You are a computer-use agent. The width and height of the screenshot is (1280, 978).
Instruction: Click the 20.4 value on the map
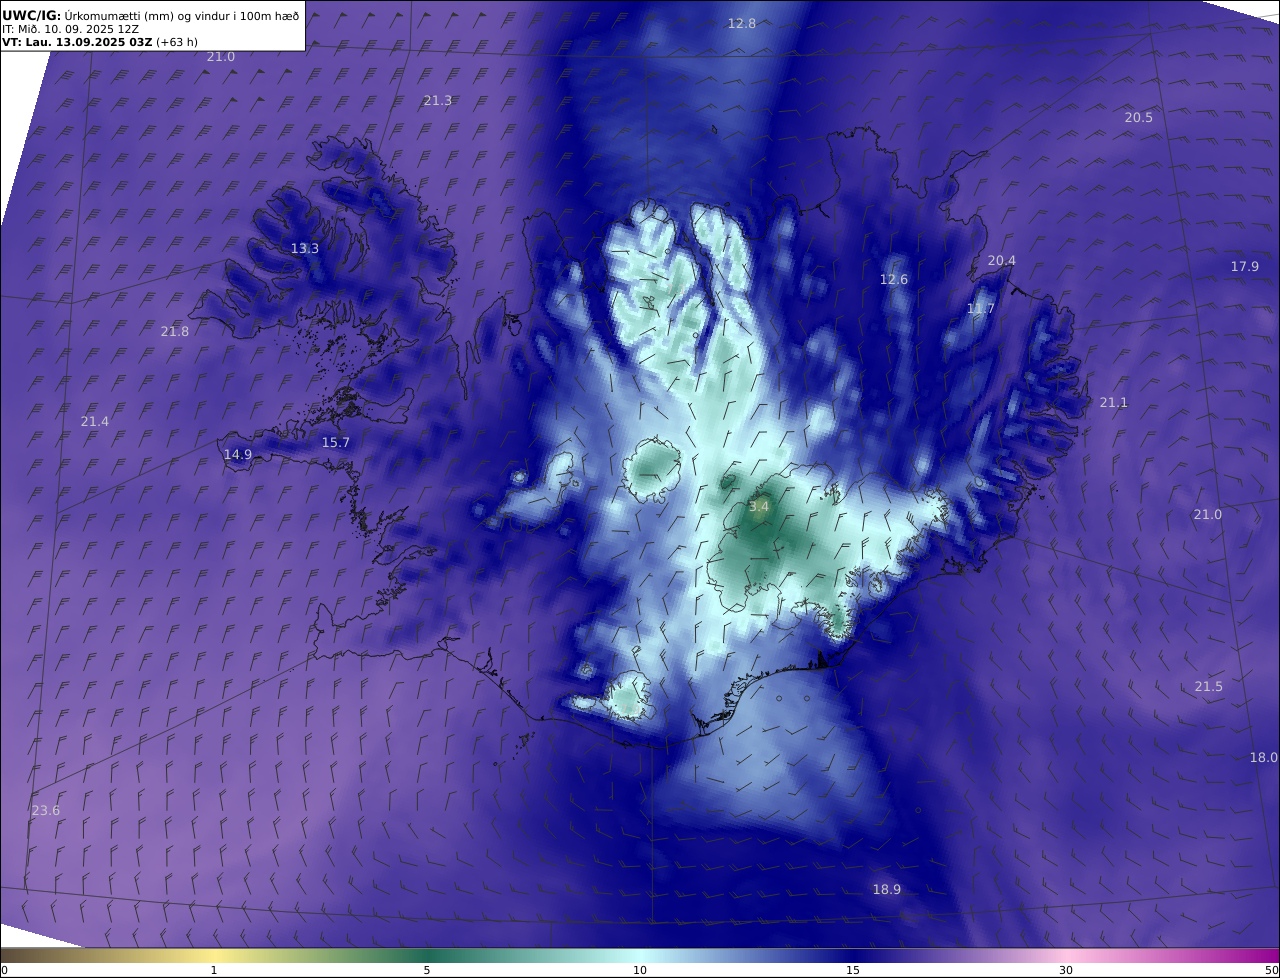(1002, 260)
